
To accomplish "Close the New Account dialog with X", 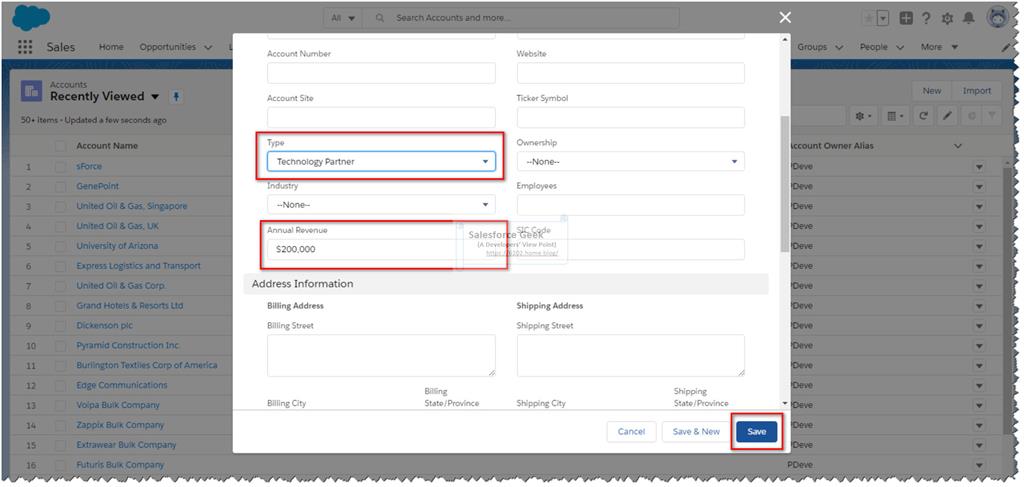I will (x=785, y=18).
